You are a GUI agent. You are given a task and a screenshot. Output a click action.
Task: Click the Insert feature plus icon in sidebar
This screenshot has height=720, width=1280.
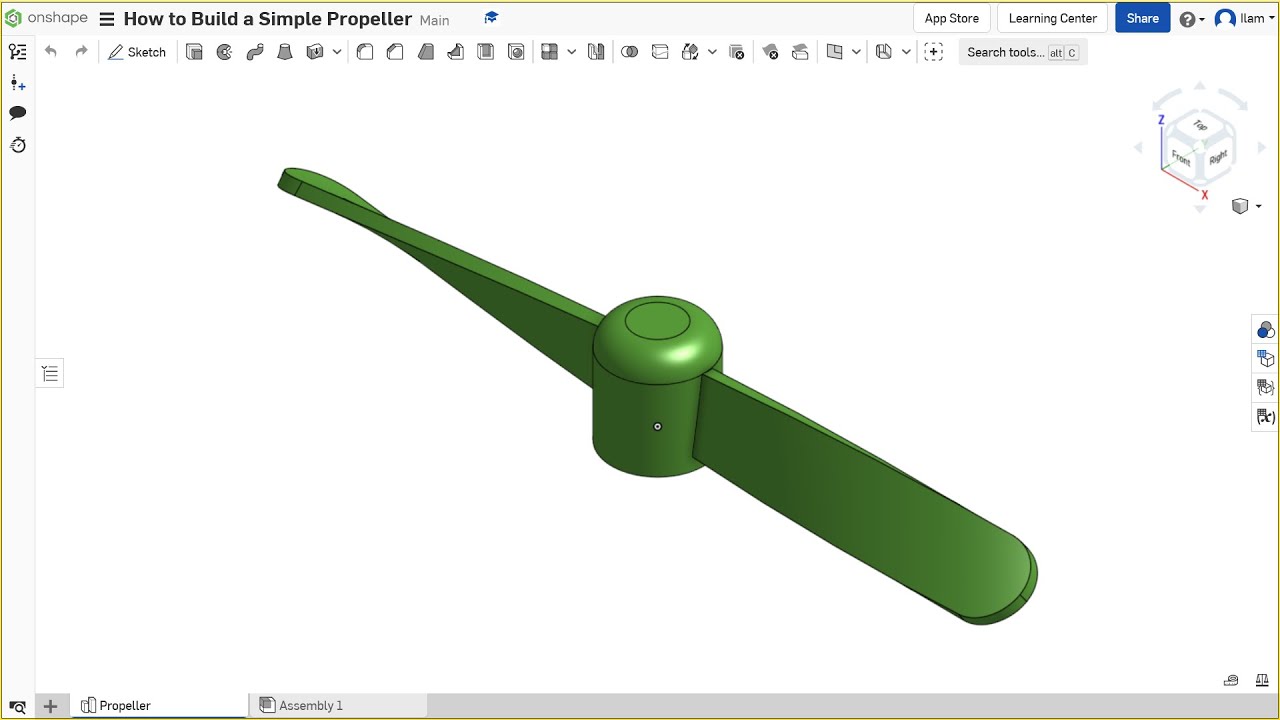(x=18, y=83)
